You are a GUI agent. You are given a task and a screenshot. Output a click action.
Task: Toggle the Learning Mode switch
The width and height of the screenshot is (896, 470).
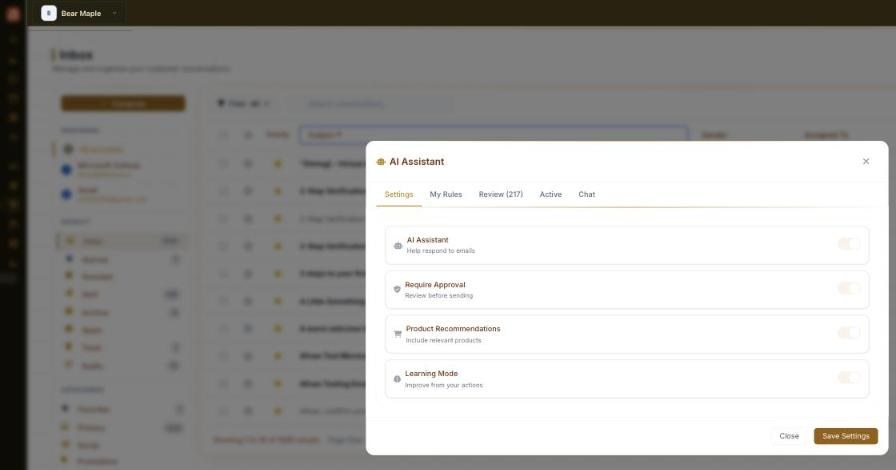coord(849,377)
